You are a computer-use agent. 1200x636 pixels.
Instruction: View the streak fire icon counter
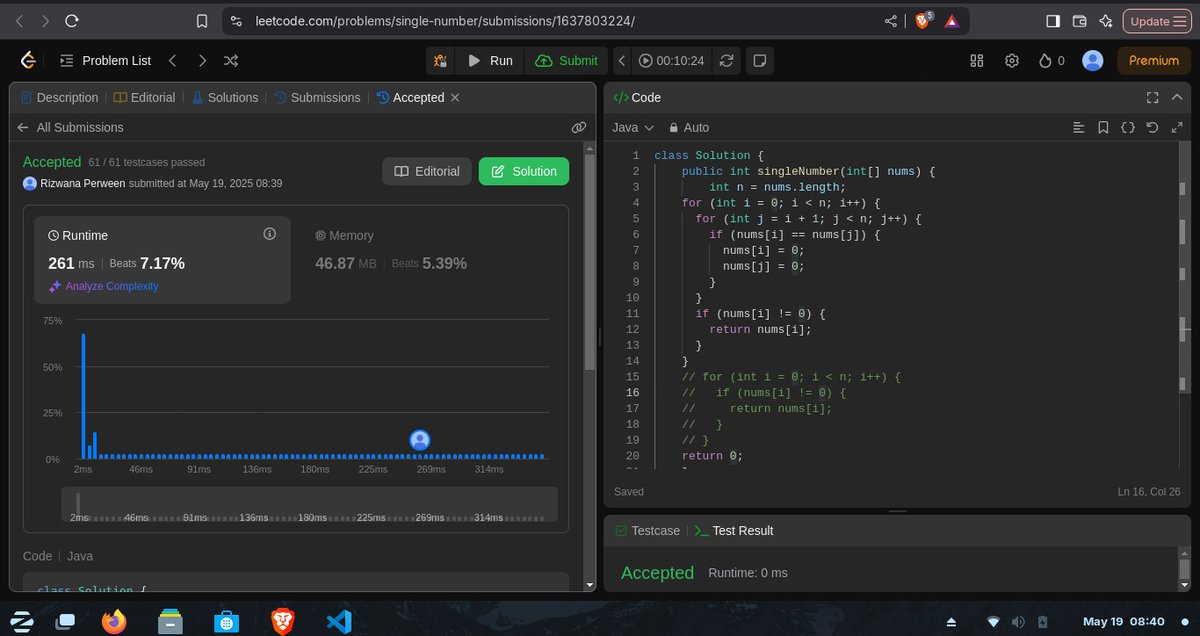(x=1052, y=61)
